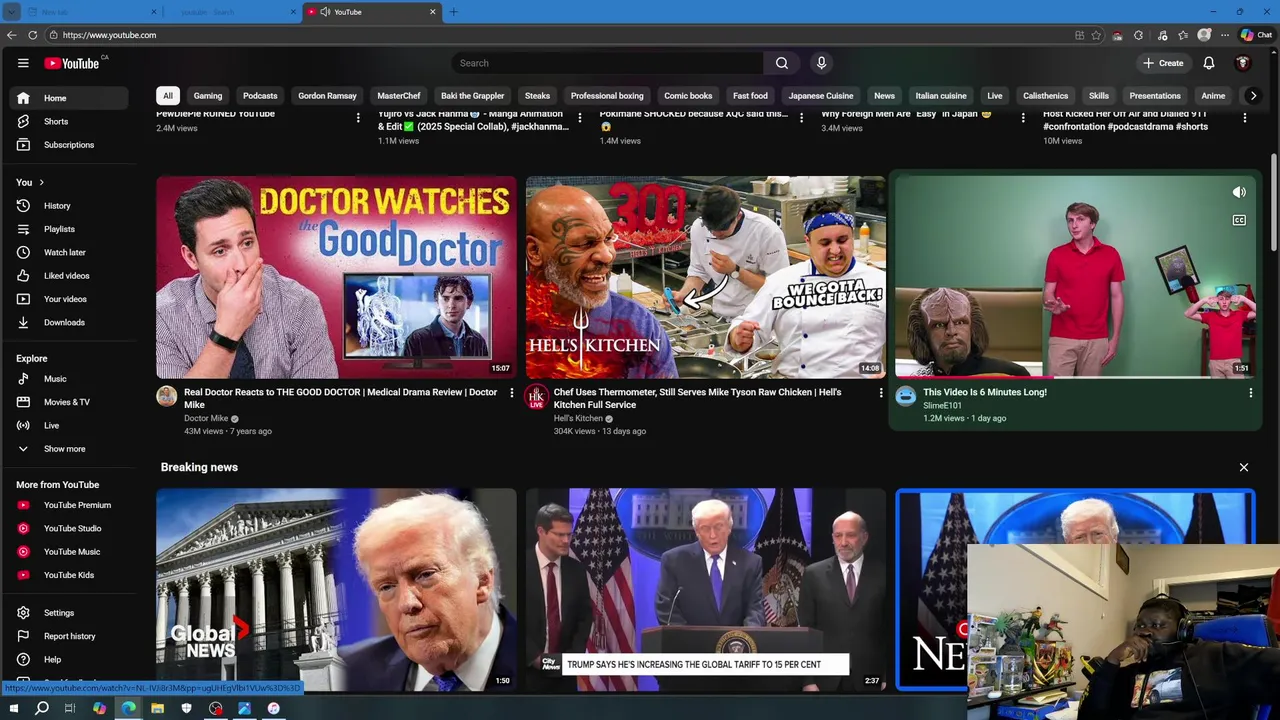Open options for PewDiePie RUINED YouTube video
Viewport: 1280px width, 720px height.
[x=358, y=118]
